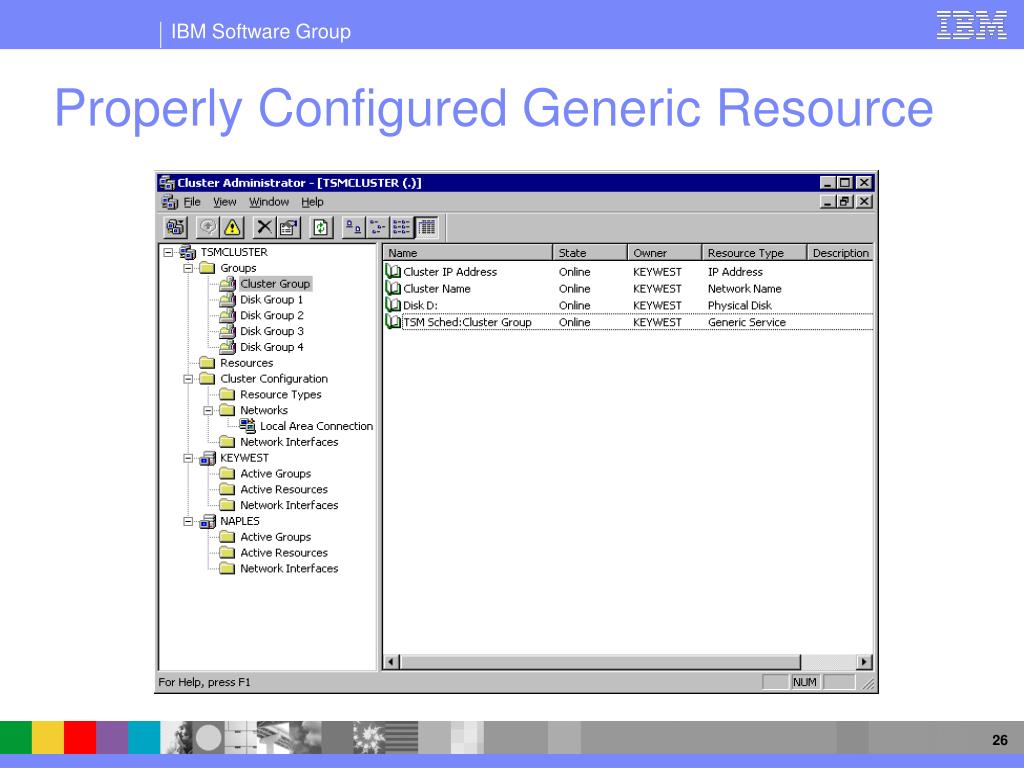The width and height of the screenshot is (1024, 768).
Task: Sort by the Owner column header
Action: pos(665,253)
